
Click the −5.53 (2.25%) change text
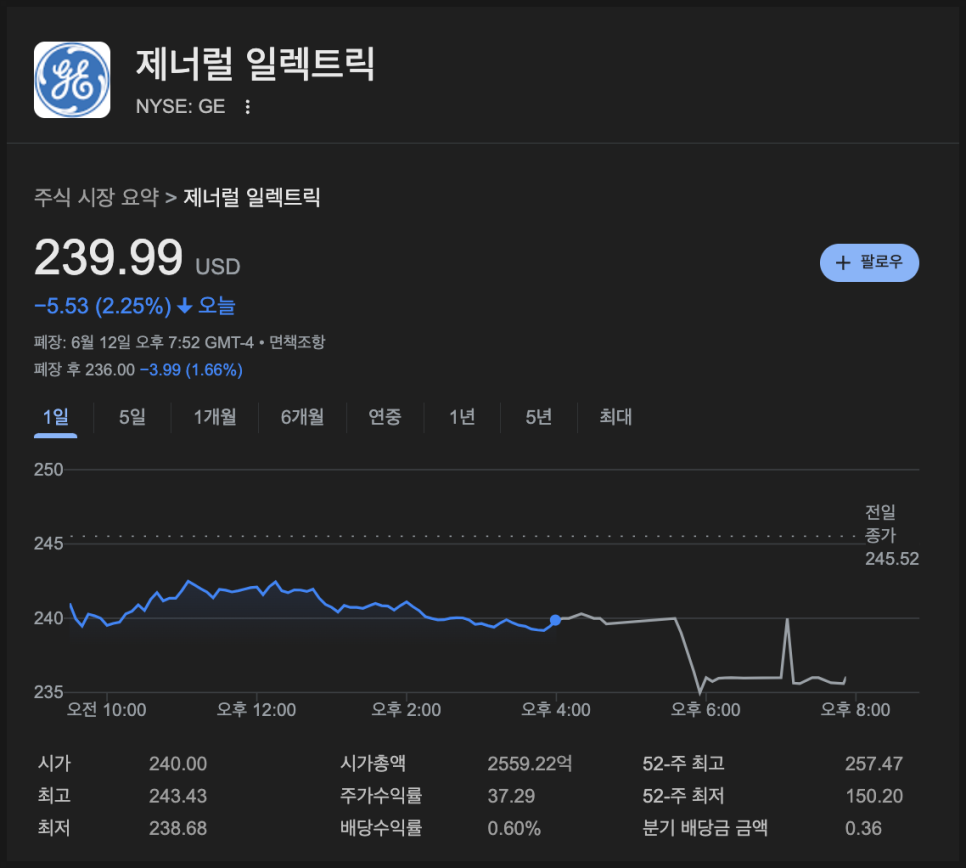pos(103,306)
